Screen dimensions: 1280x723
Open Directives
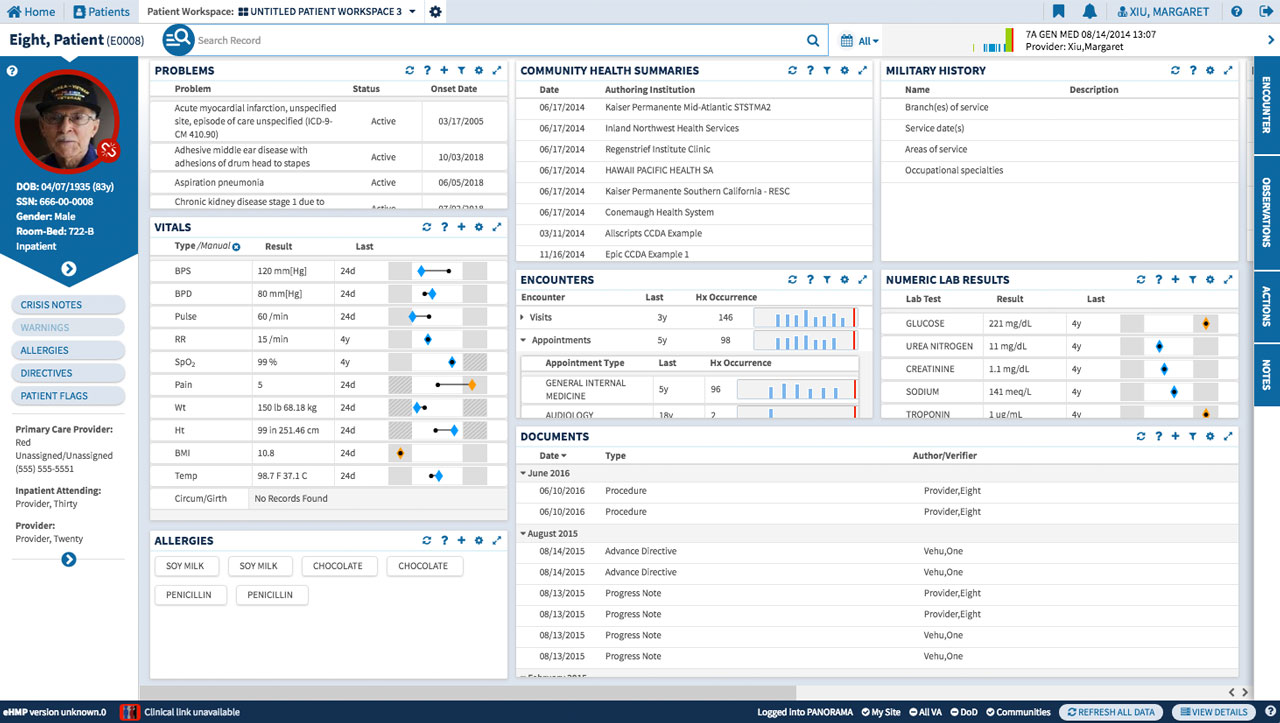[69, 373]
